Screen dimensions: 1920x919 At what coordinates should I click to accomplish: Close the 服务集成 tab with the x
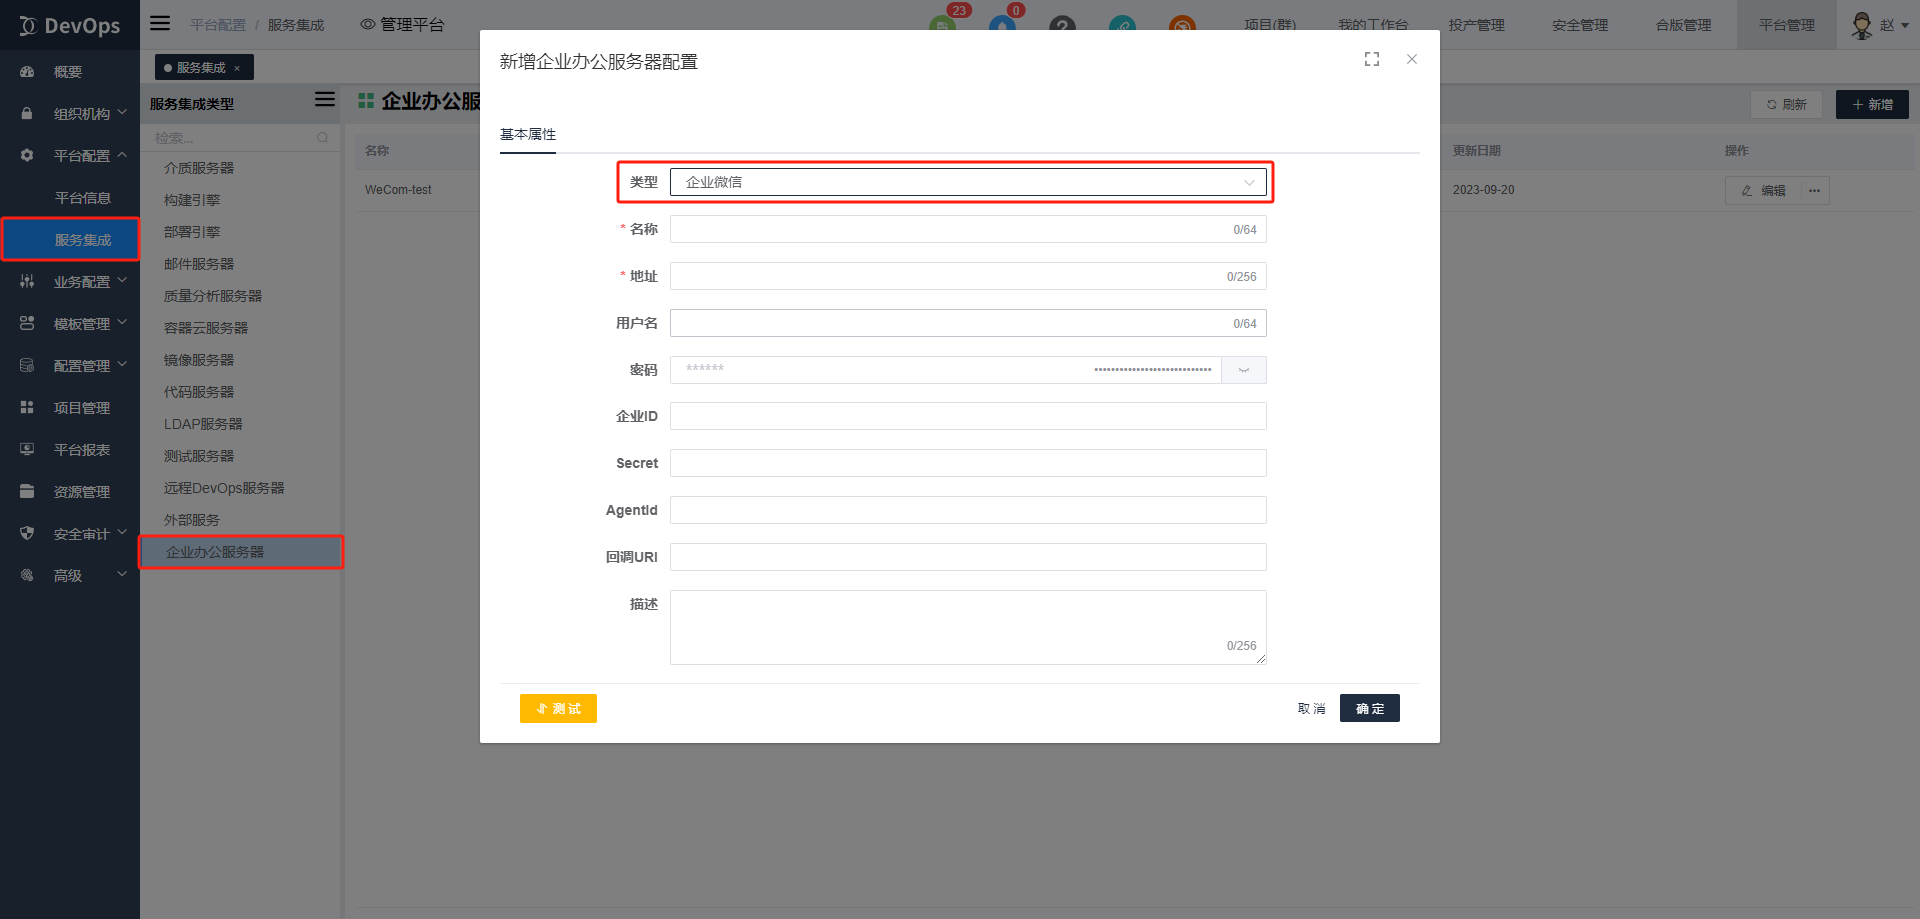pos(237,68)
